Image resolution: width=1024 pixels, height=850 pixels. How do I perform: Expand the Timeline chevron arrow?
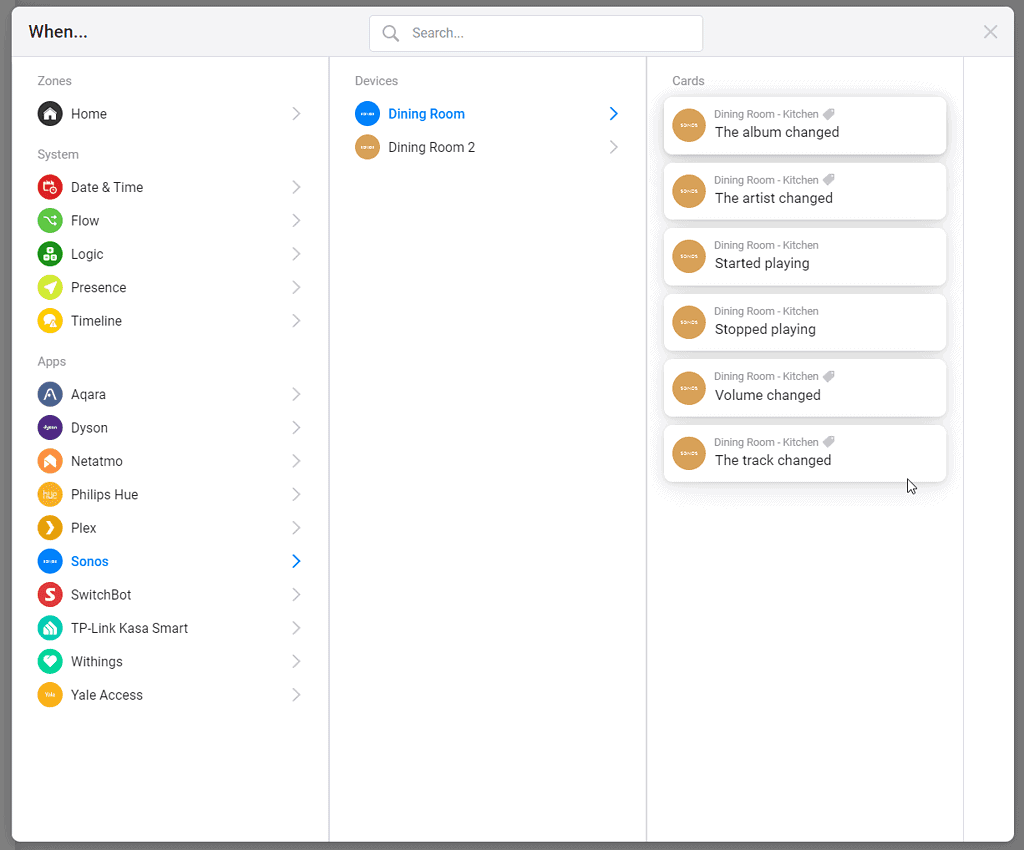click(x=296, y=321)
